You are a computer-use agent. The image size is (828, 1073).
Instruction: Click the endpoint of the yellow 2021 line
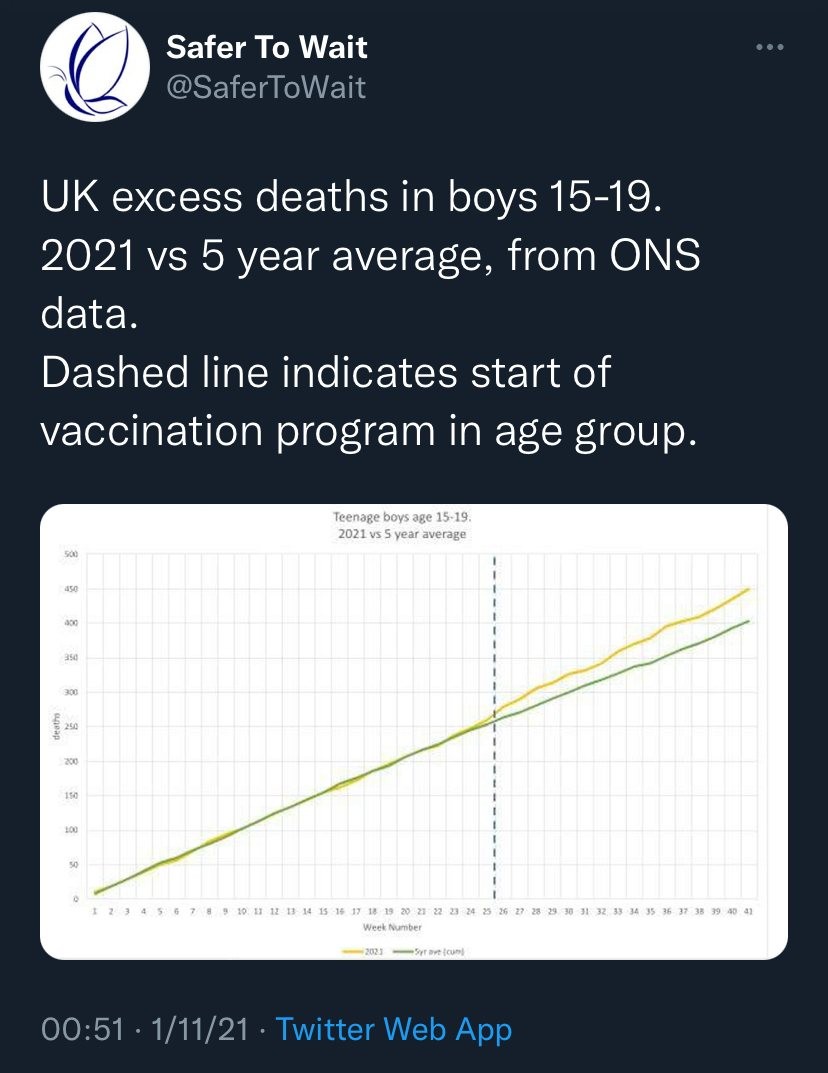pyautogui.click(x=748, y=589)
